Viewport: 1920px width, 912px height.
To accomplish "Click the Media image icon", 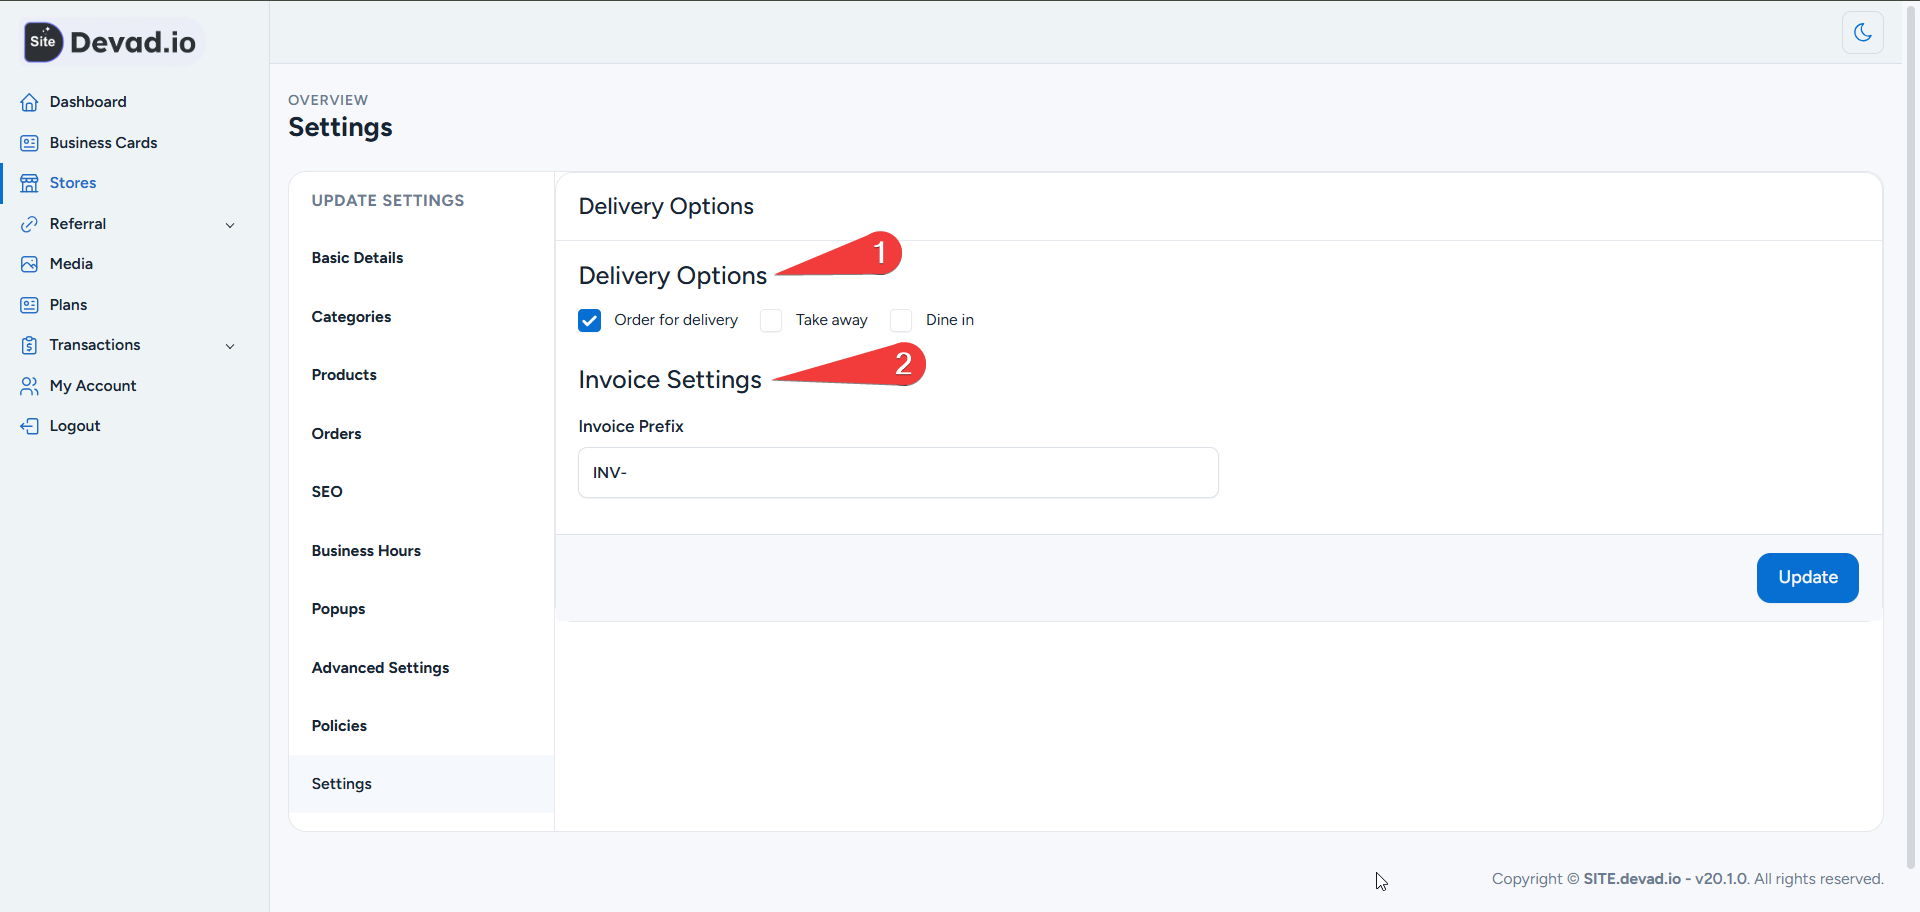I will pos(29,264).
